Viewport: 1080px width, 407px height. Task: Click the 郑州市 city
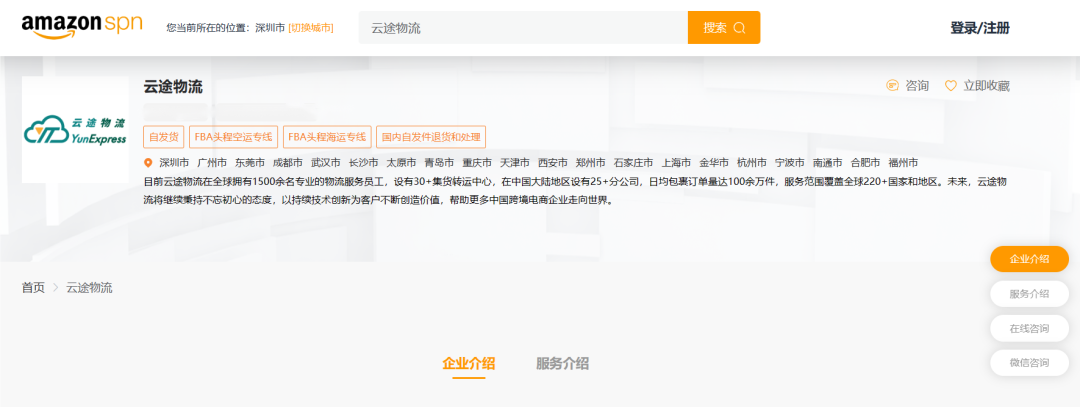(590, 163)
